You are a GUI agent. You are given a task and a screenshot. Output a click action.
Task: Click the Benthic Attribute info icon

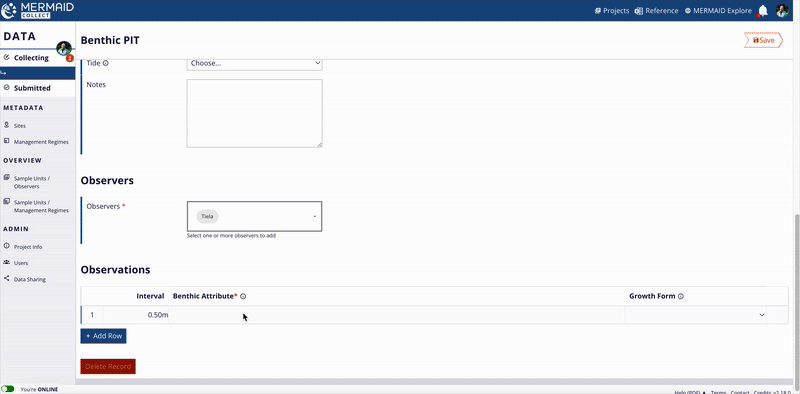tap(243, 297)
